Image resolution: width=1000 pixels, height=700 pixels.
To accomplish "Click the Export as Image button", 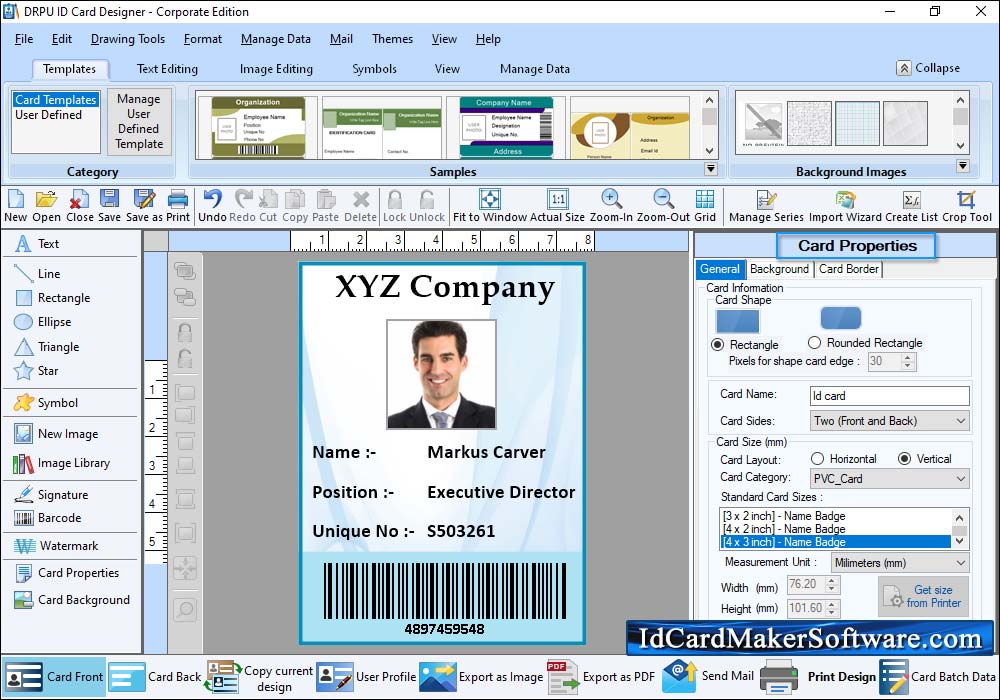I will click(x=482, y=677).
